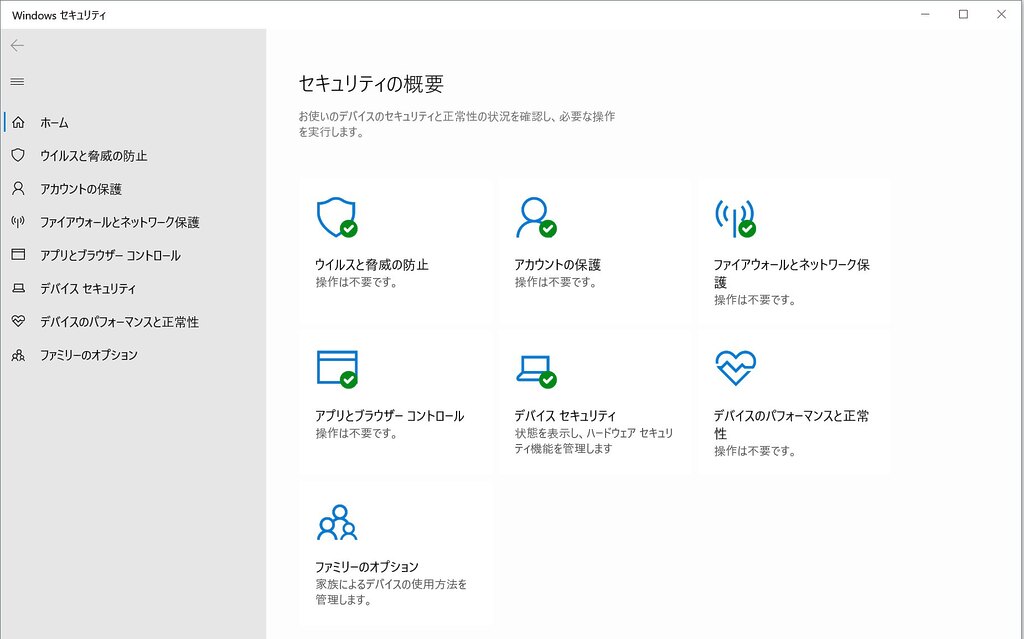Open the large laptop icon for デバイス セキュリティ
The height and width of the screenshot is (639, 1024).
[536, 372]
